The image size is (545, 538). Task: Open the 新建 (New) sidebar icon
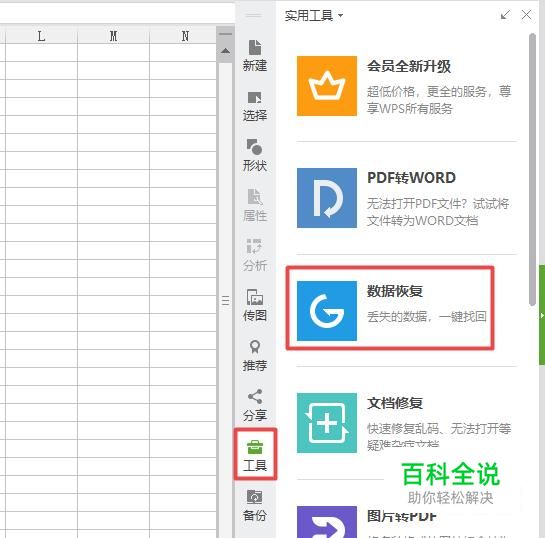point(255,56)
